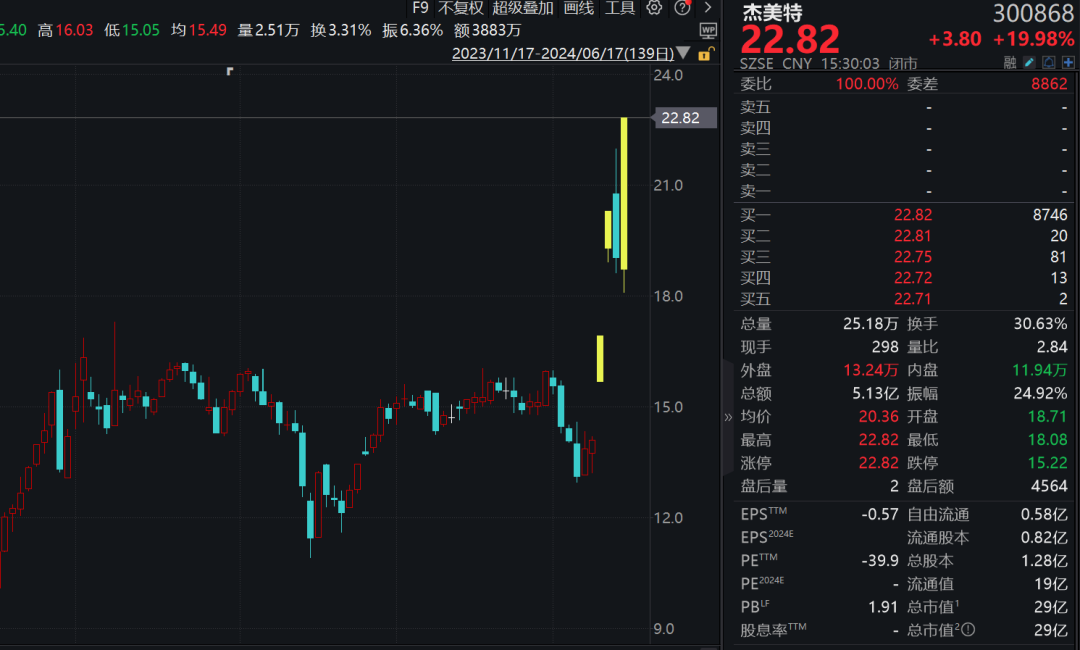Click the 买四 price 22.72
Image resolution: width=1080 pixels, height=650 pixels.
[x=913, y=278]
